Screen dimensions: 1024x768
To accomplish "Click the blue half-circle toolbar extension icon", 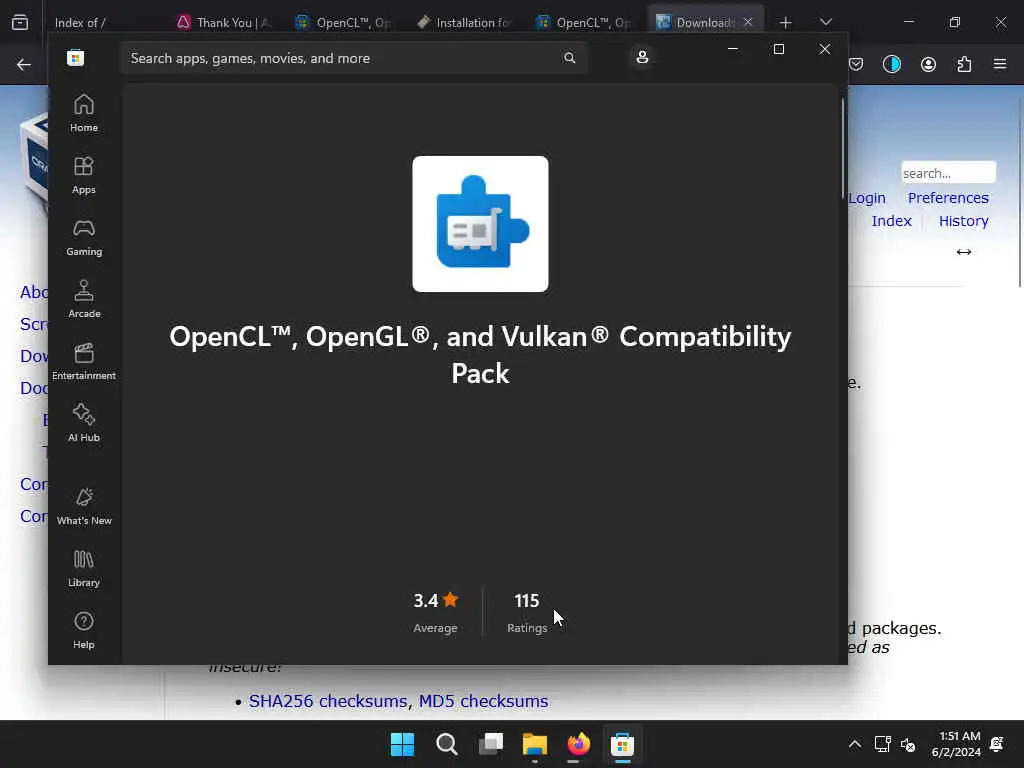I will pyautogui.click(x=891, y=64).
